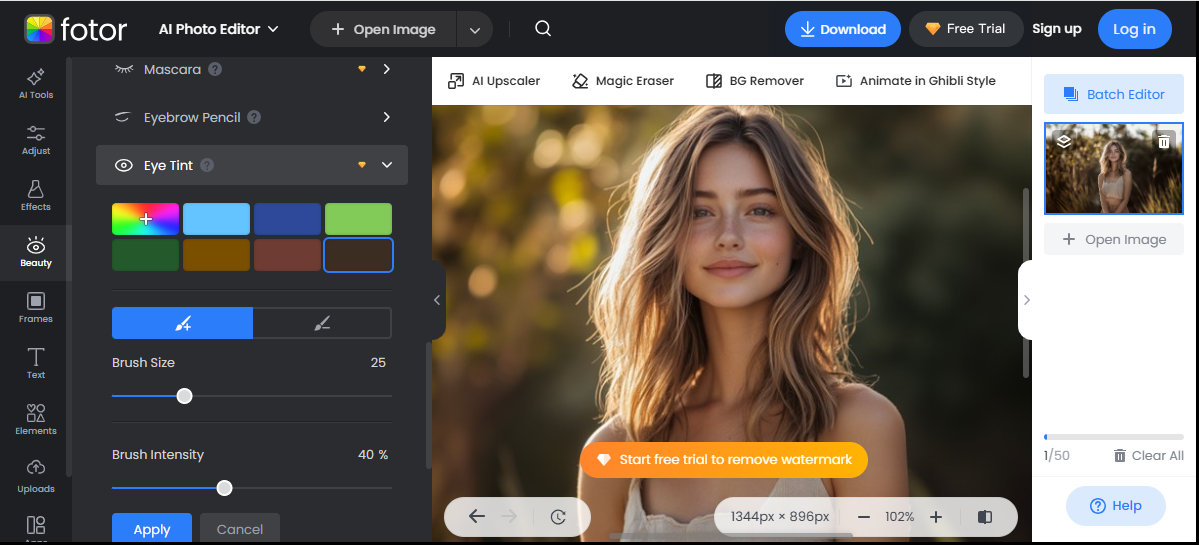Open the Batch Editor
The image size is (1199, 545).
pyautogui.click(x=1113, y=94)
